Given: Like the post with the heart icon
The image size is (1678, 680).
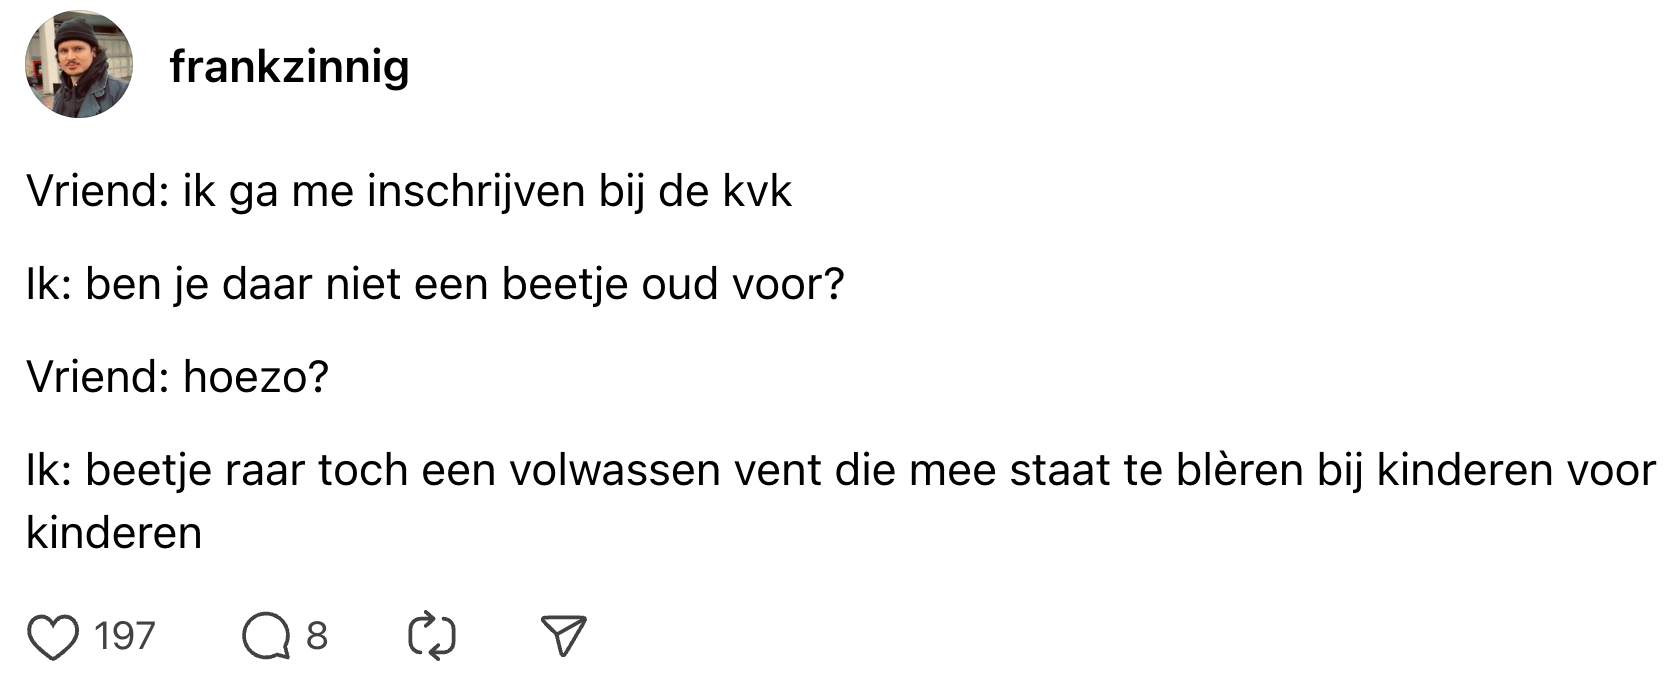Looking at the screenshot, I should coord(53,636).
